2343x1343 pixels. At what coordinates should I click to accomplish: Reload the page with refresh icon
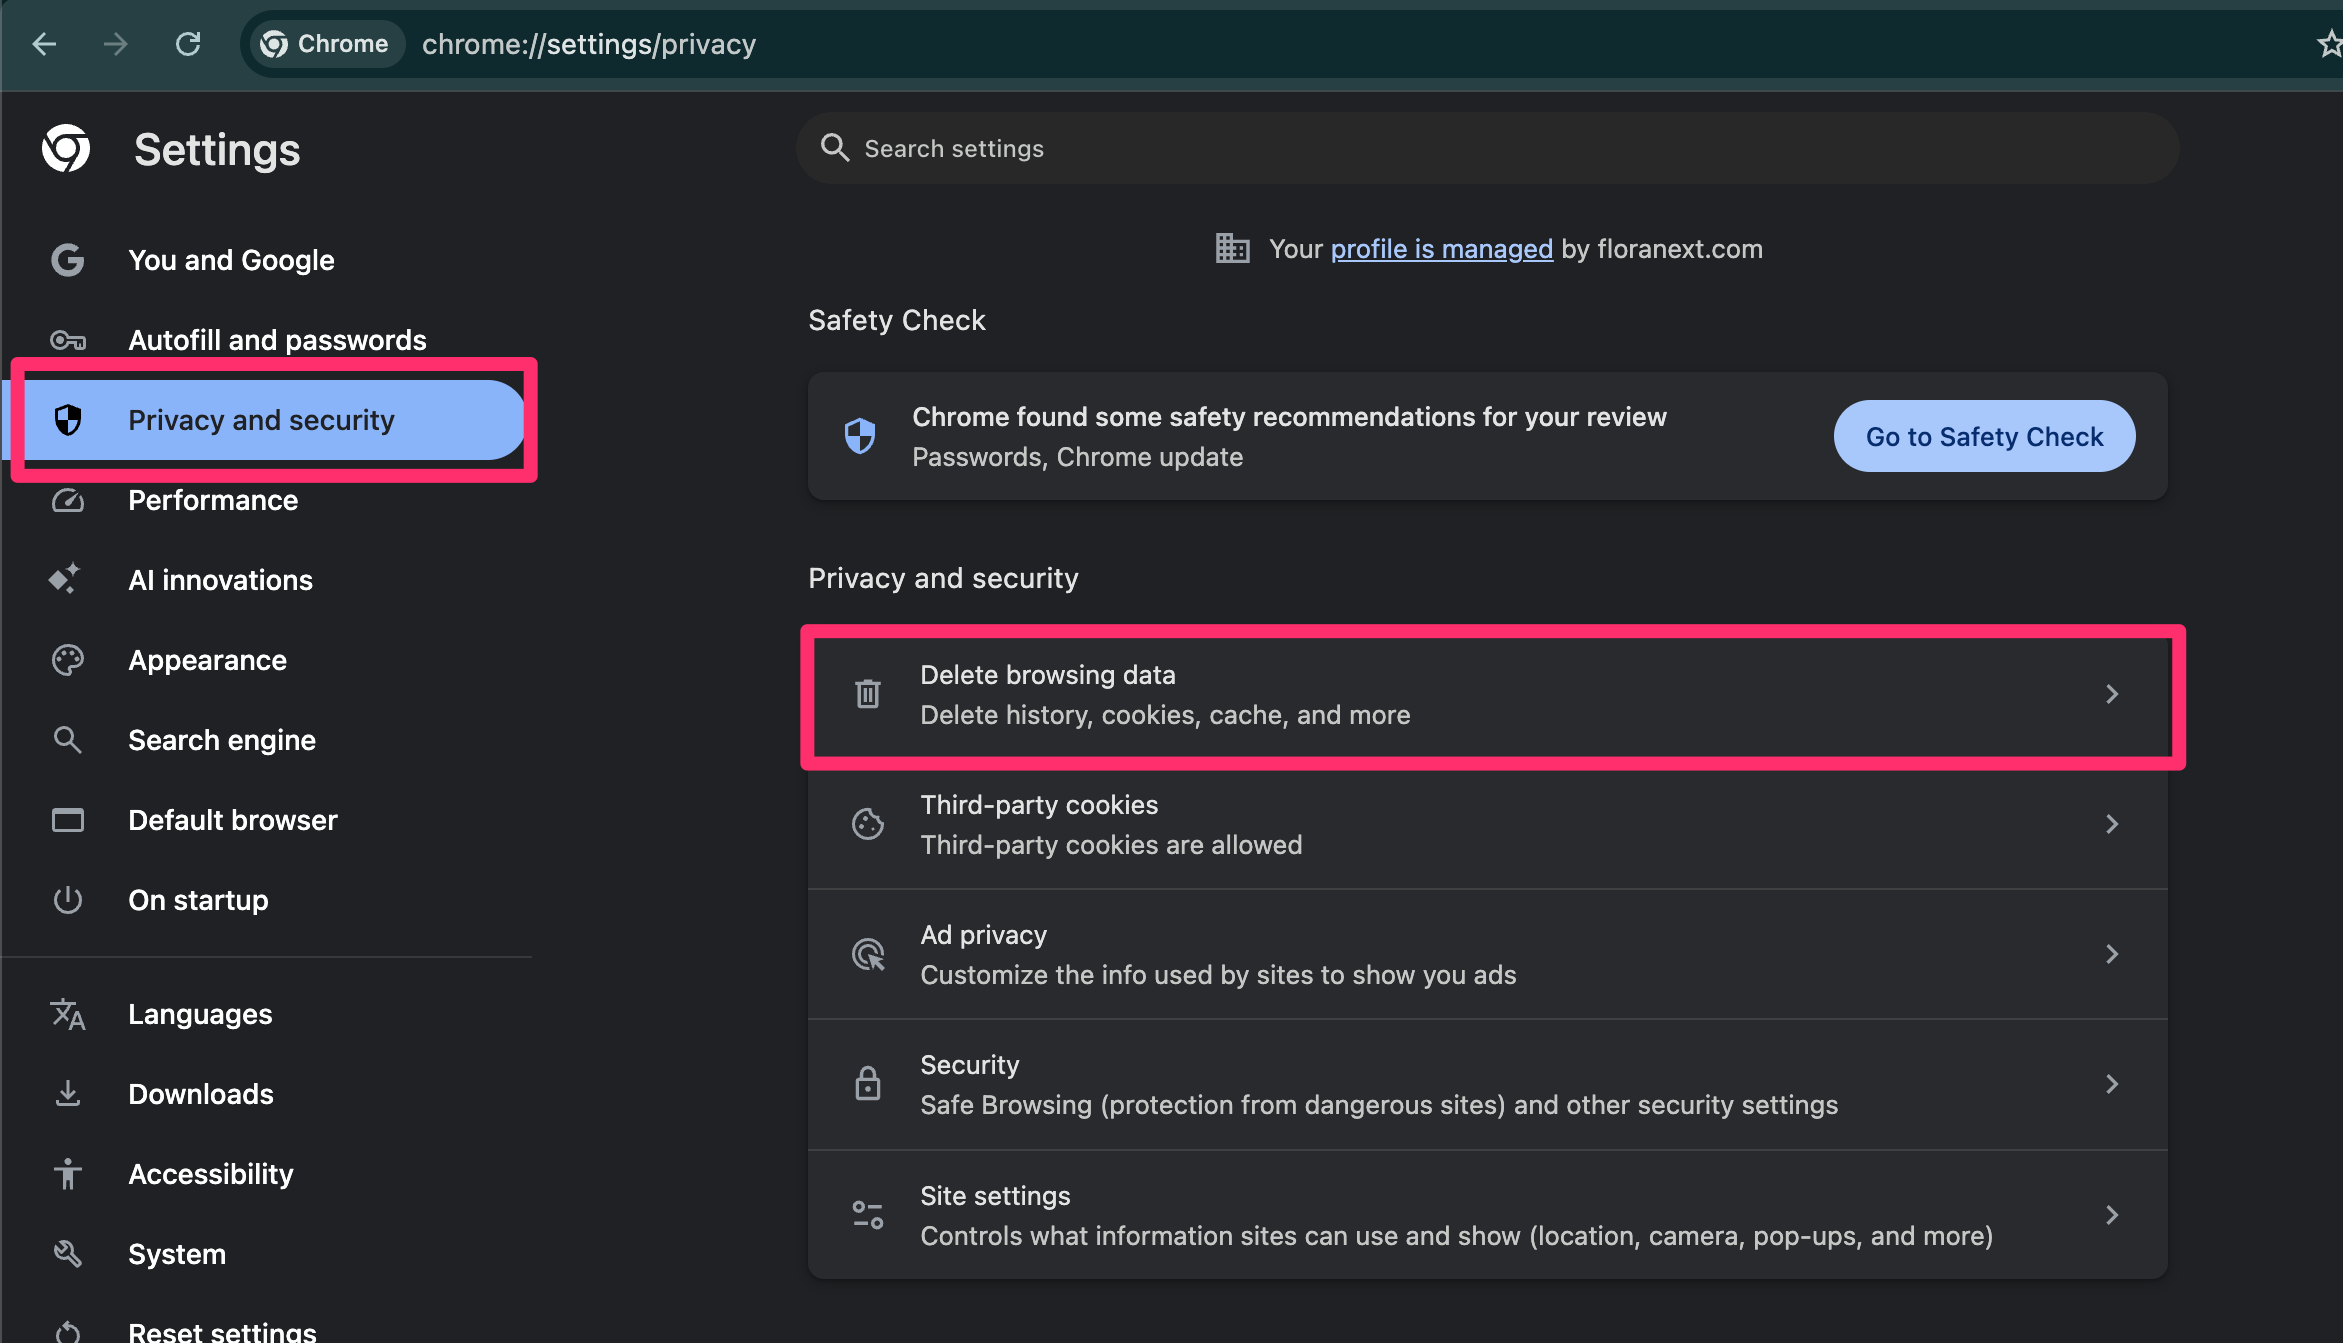point(188,44)
